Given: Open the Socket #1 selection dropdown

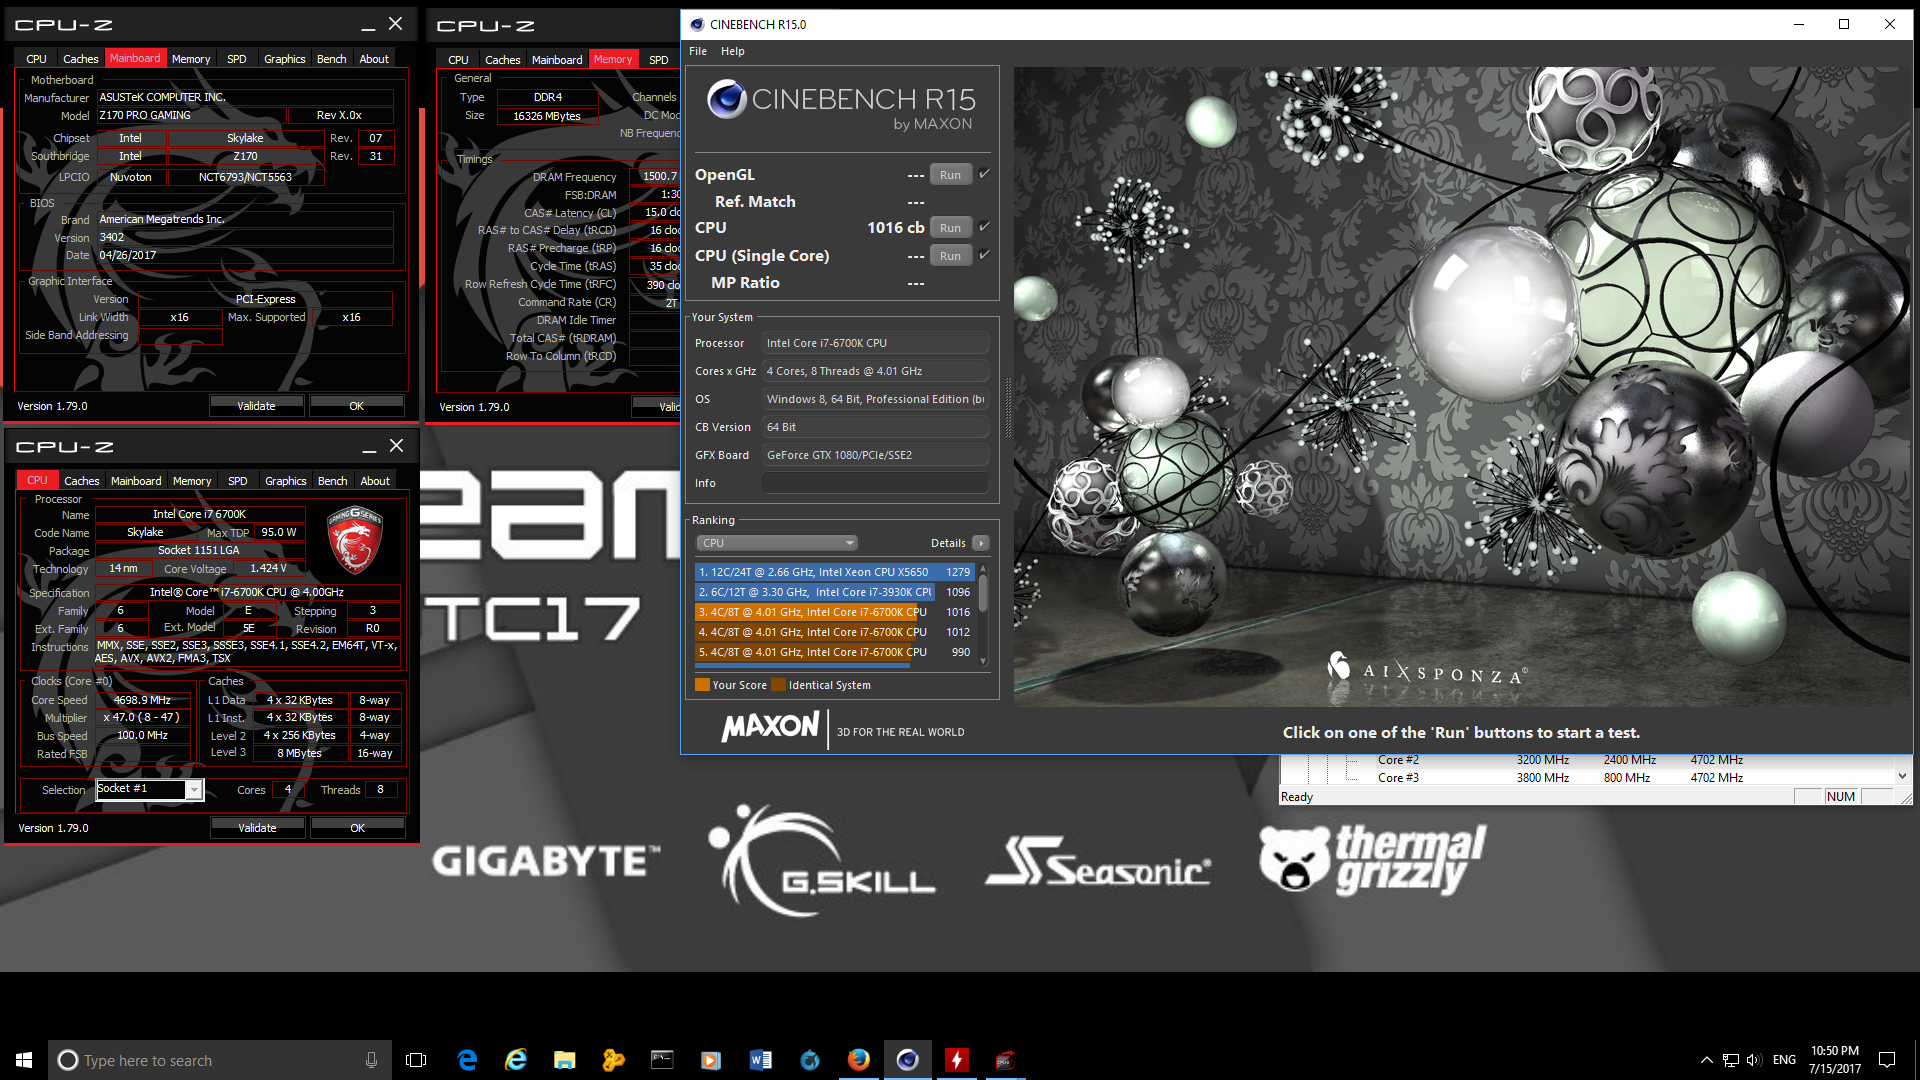Looking at the screenshot, I should (x=194, y=790).
